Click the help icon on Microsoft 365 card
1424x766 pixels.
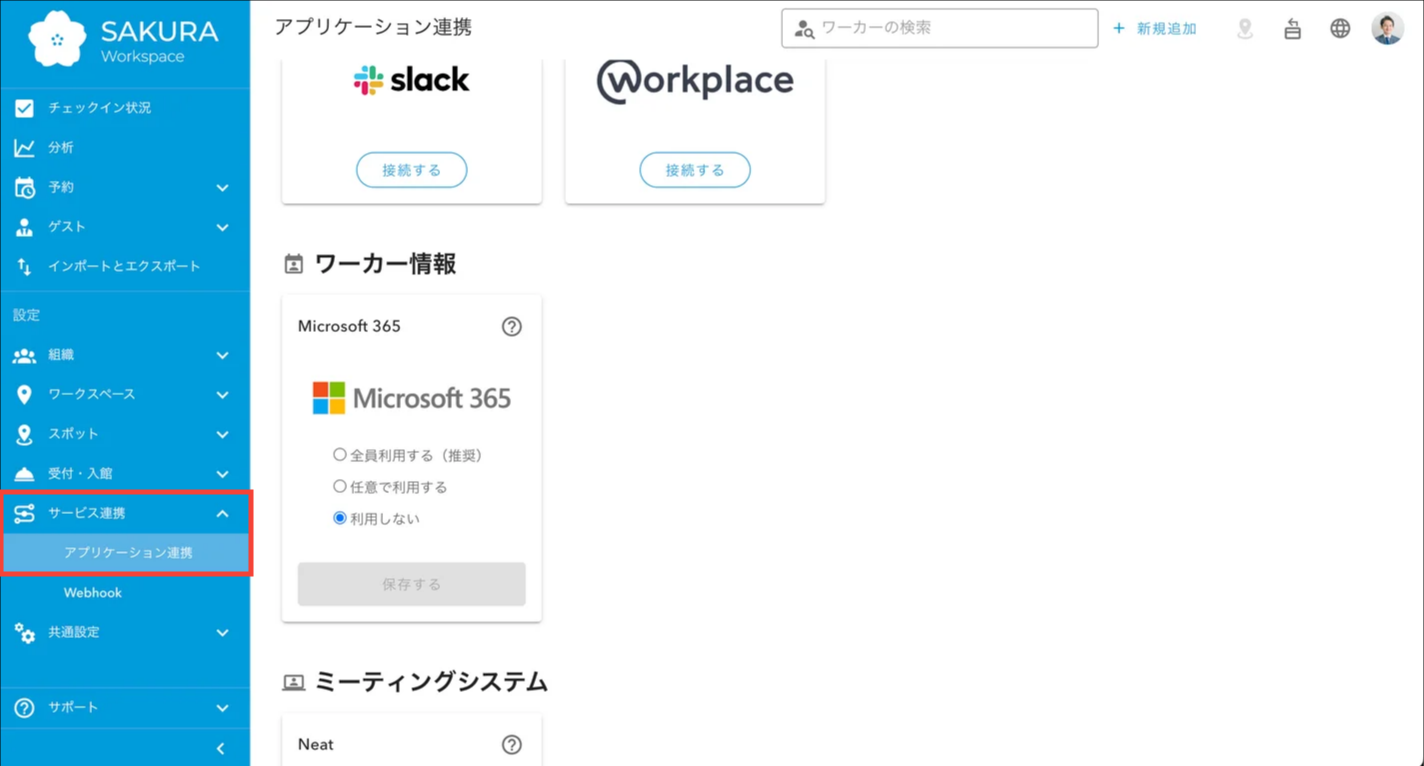tap(511, 327)
